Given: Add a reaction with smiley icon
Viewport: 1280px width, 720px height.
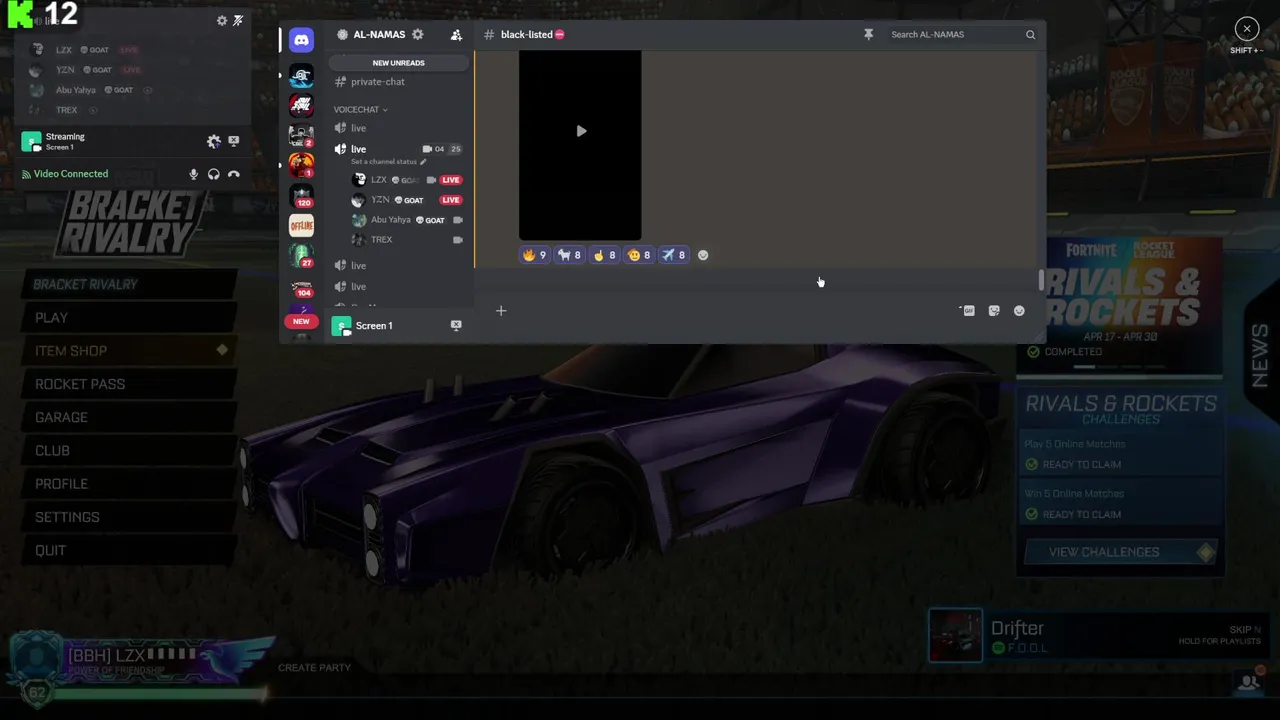Looking at the screenshot, I should (703, 255).
